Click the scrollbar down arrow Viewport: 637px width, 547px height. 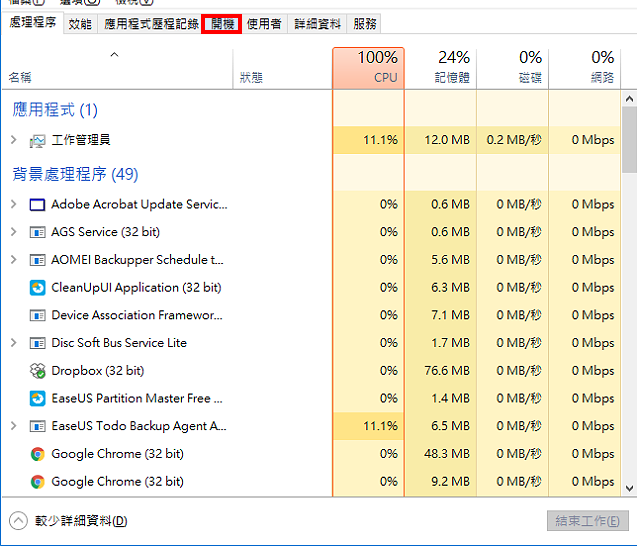pyautogui.click(x=629, y=488)
